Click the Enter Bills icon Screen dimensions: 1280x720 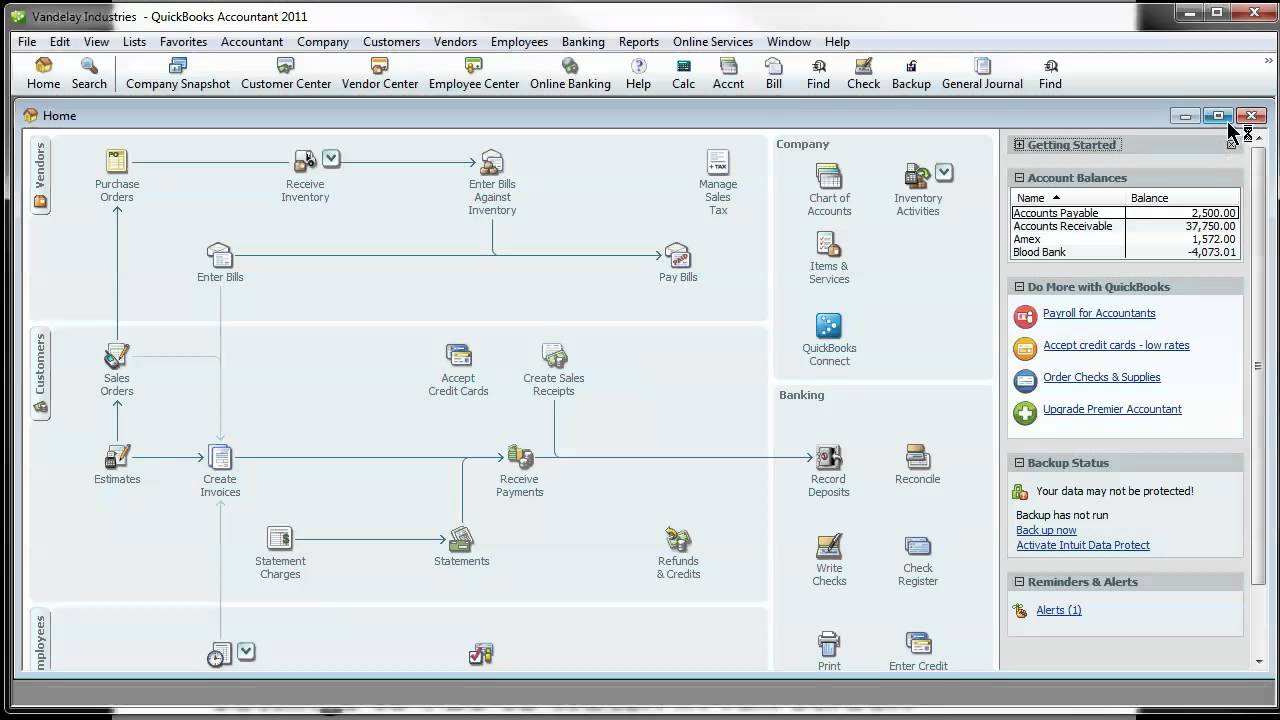[220, 255]
